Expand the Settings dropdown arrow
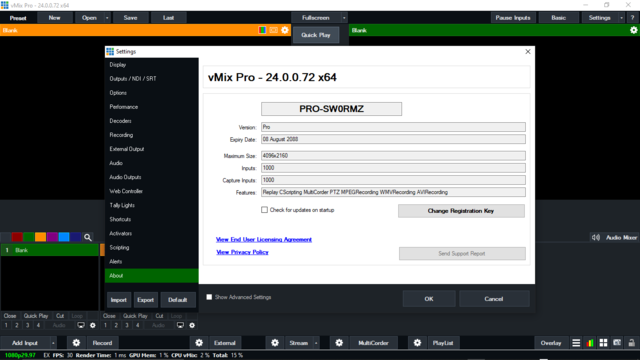Image resolution: width=640 pixels, height=360 pixels. (x=621, y=18)
